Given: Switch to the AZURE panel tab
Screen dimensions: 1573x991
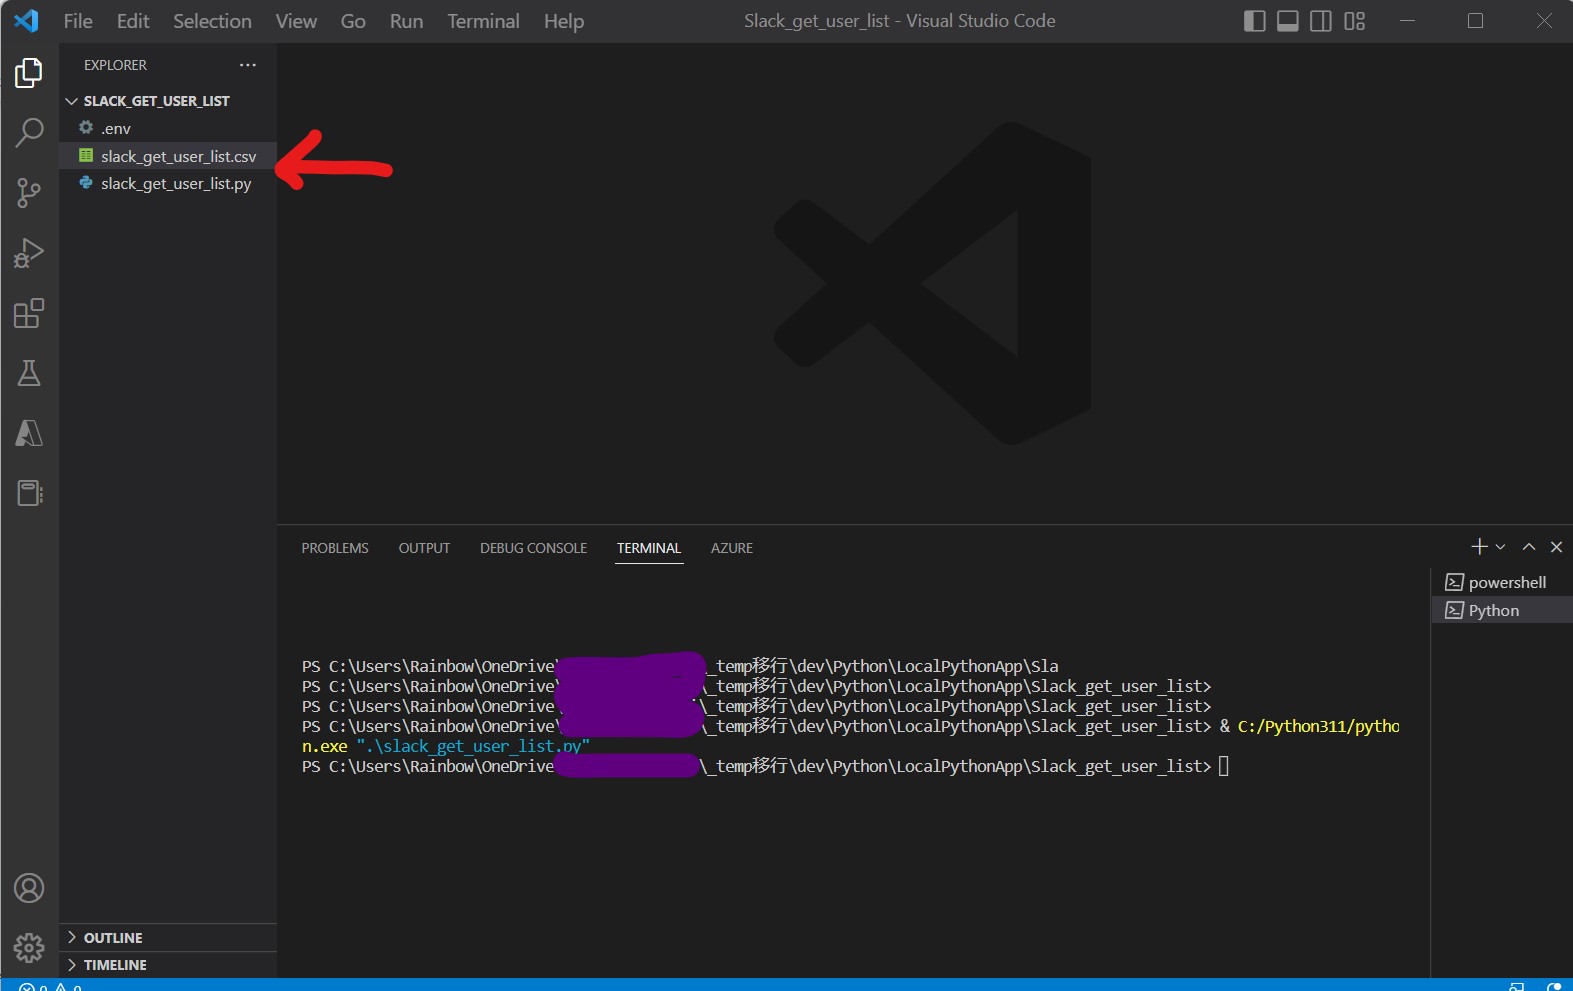Looking at the screenshot, I should [732, 548].
